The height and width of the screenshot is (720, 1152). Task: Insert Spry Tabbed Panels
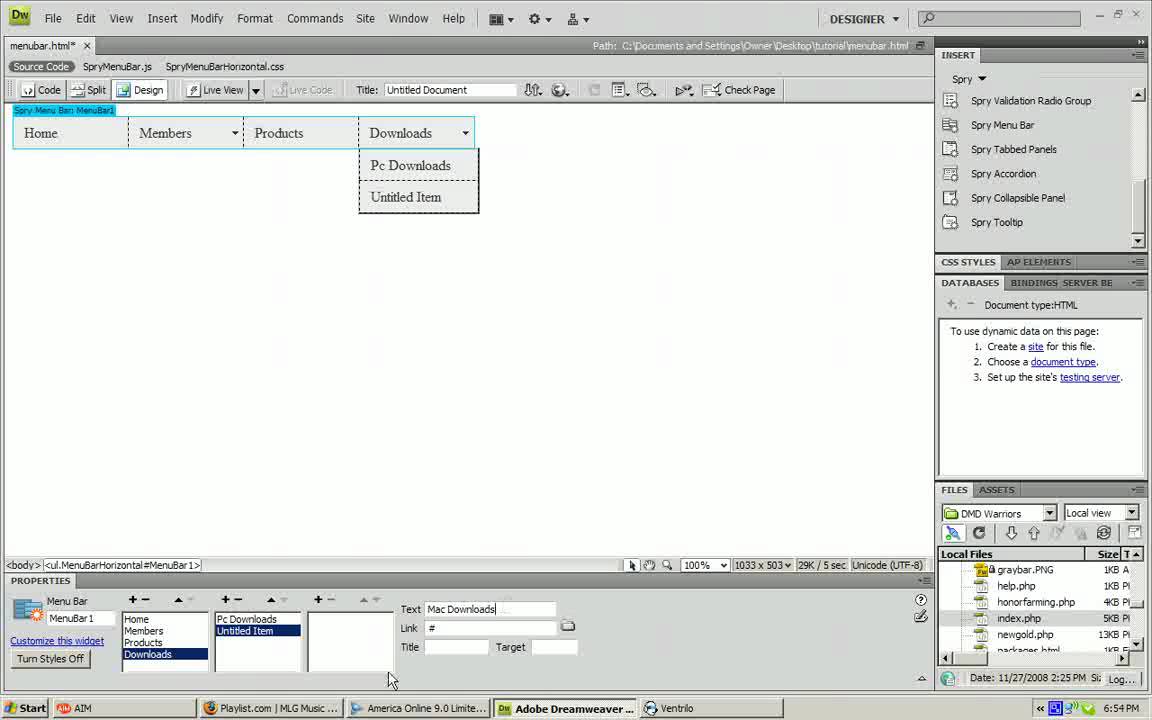click(1013, 149)
